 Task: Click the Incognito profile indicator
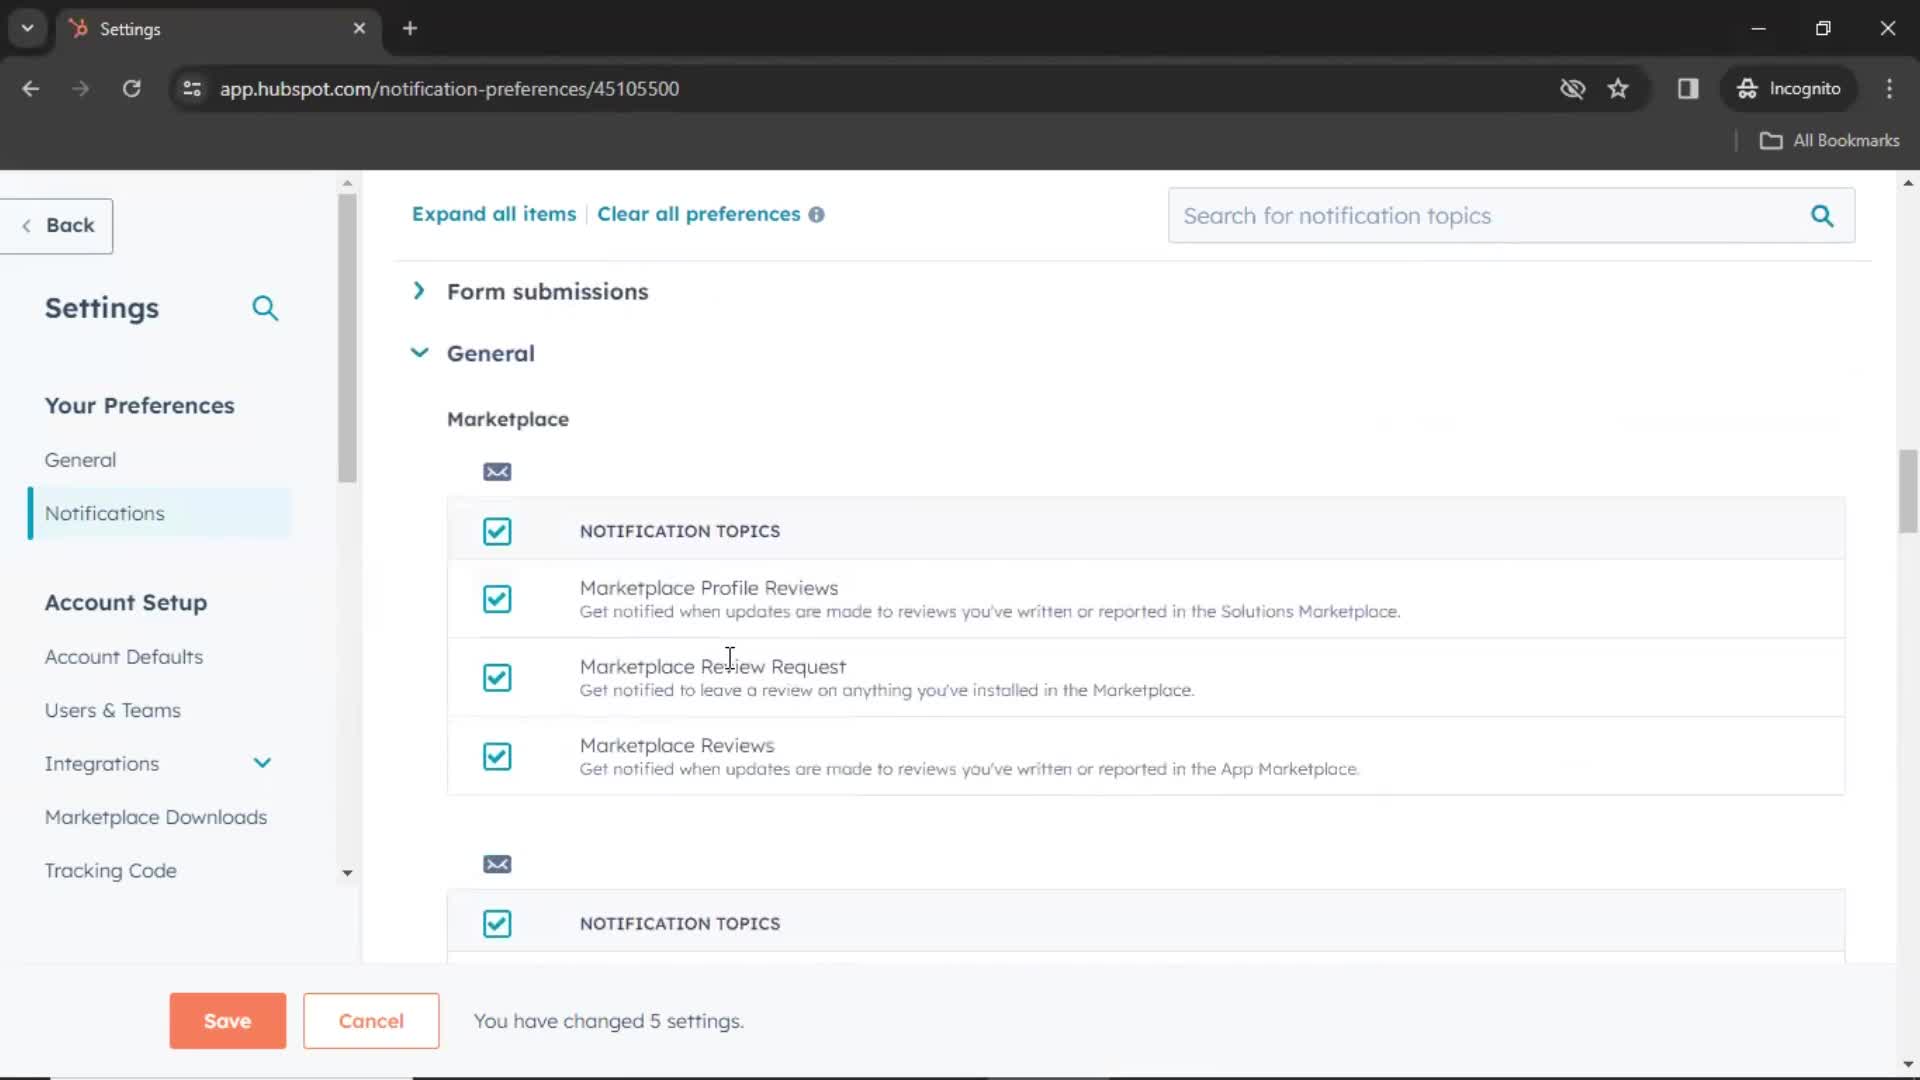1789,89
